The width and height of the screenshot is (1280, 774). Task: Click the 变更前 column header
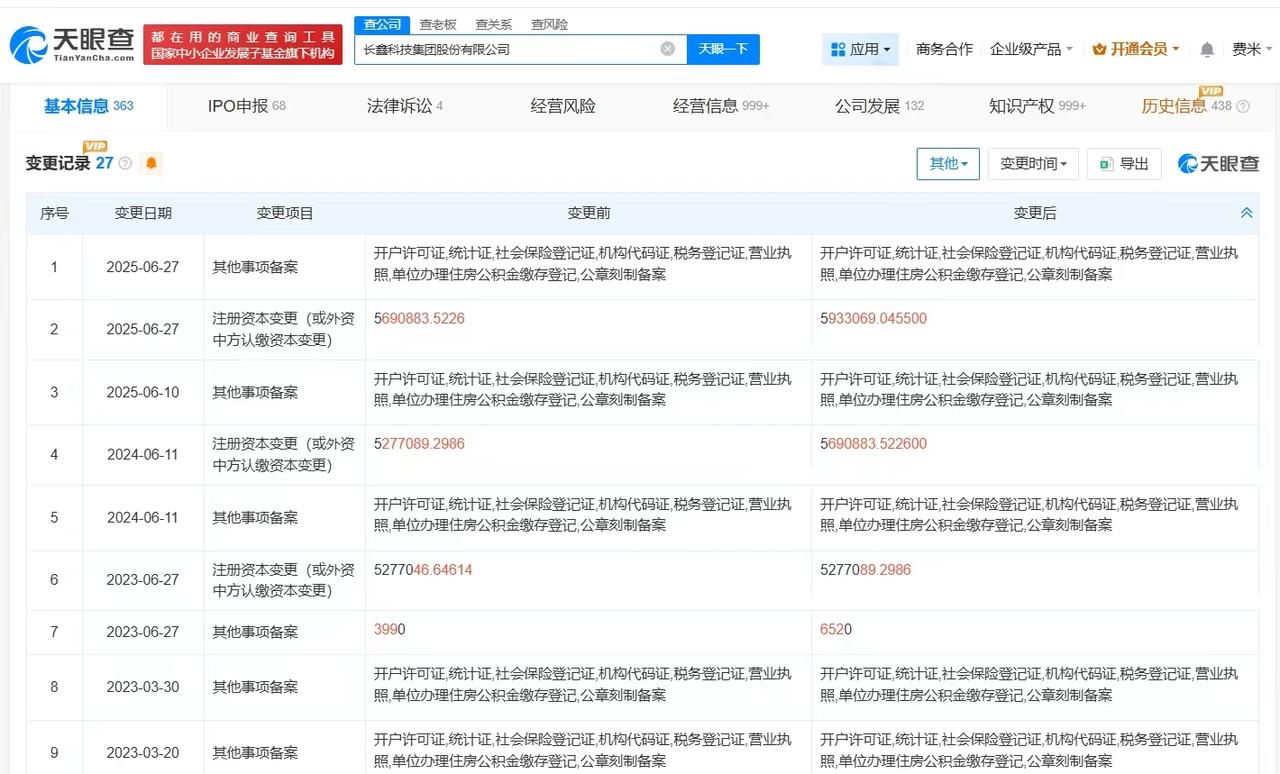click(x=589, y=213)
